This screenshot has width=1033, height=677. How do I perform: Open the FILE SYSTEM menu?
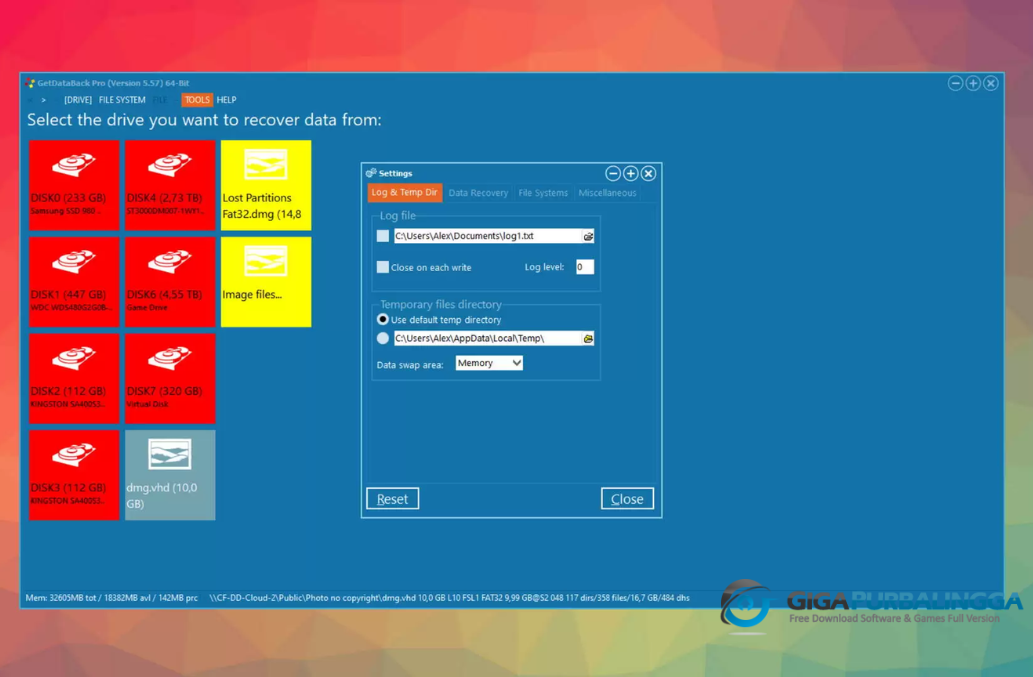tap(122, 100)
